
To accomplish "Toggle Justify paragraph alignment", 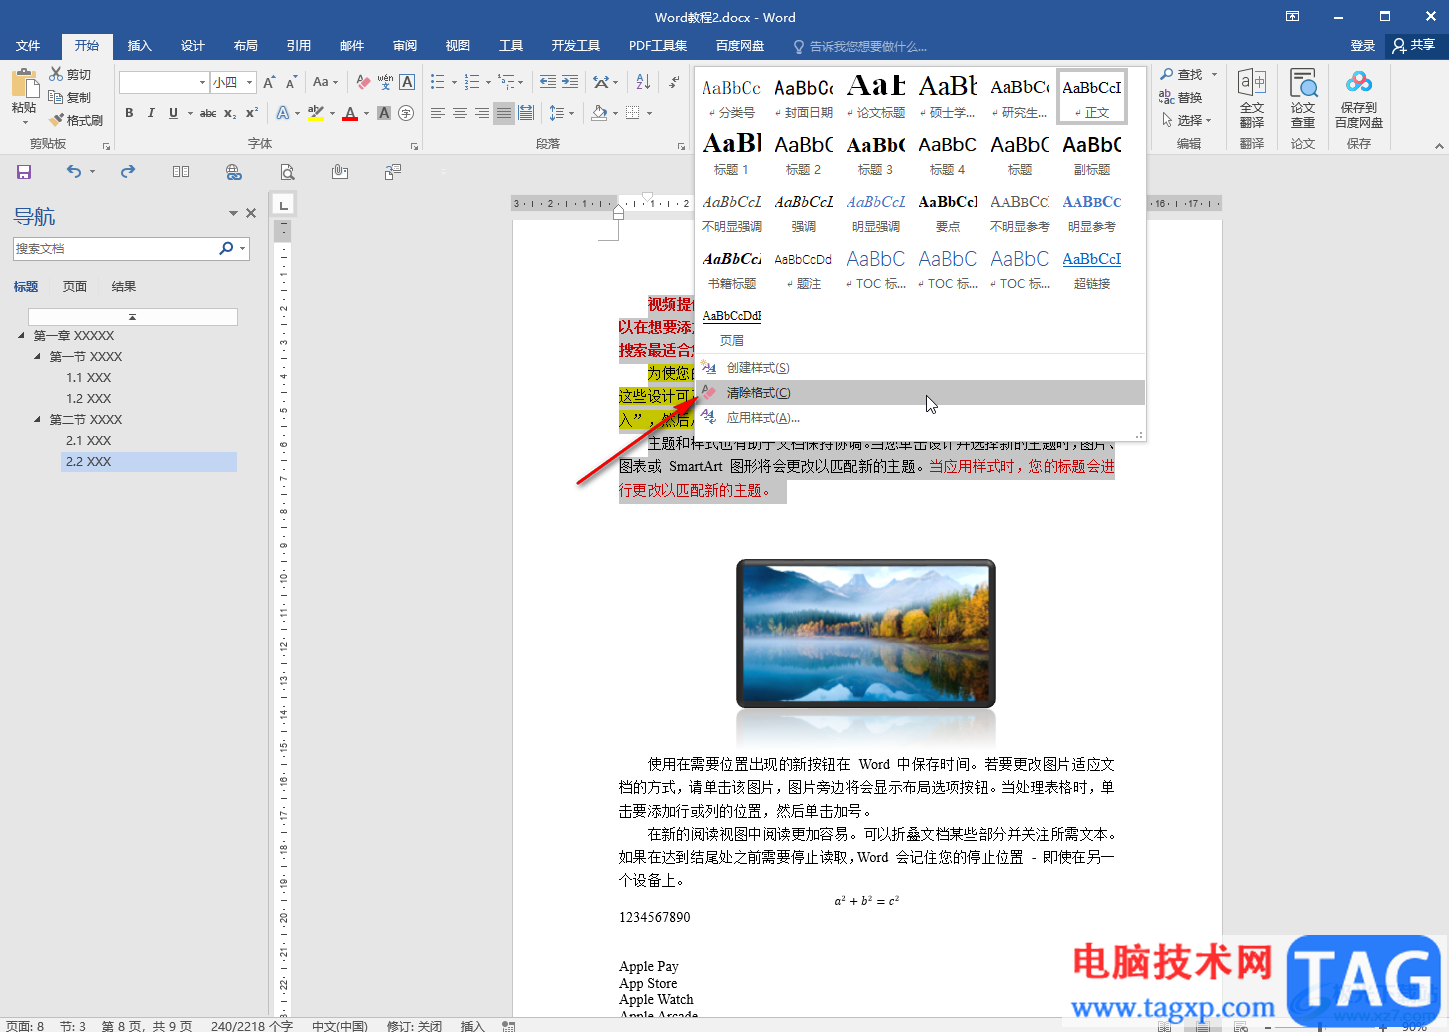I will pos(504,113).
